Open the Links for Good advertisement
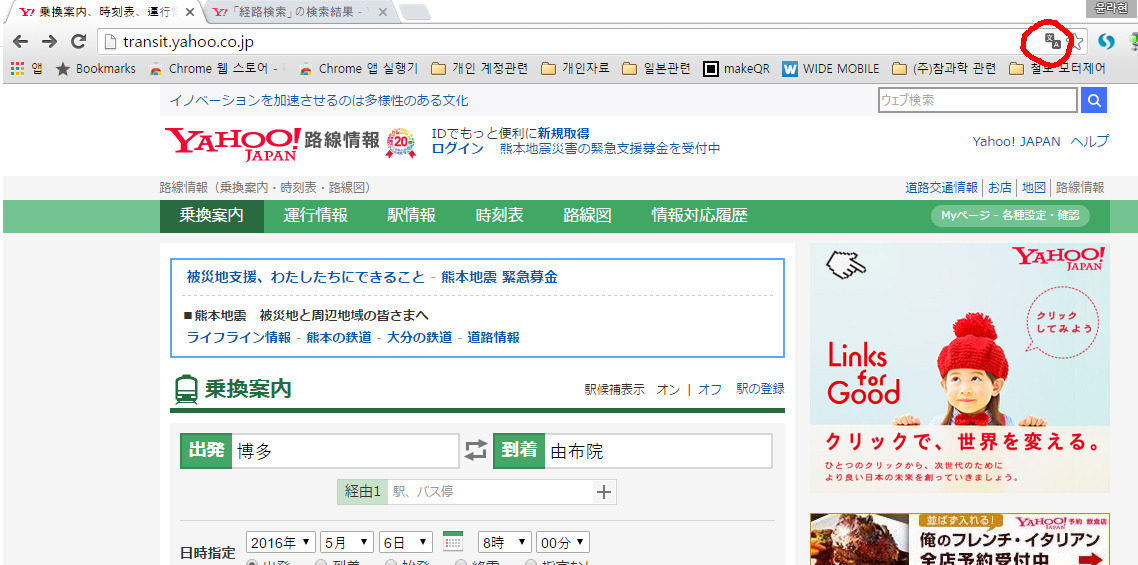Viewport: 1138px width, 565px height. click(959, 368)
